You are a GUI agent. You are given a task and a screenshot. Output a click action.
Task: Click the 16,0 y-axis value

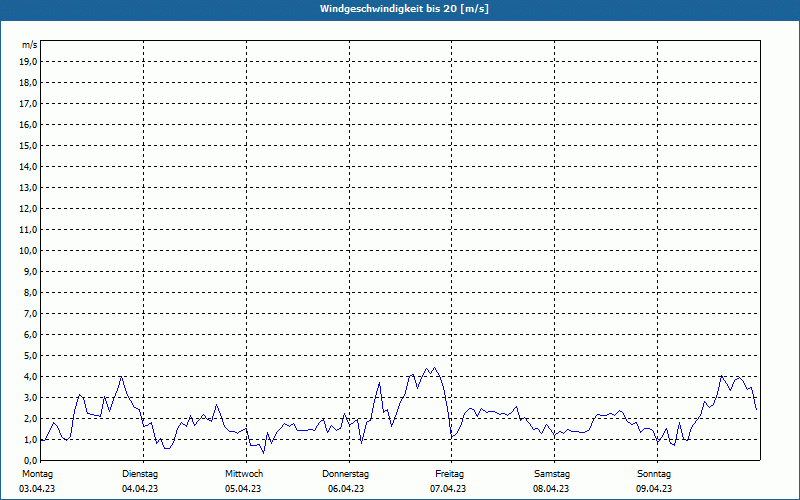click(x=28, y=124)
